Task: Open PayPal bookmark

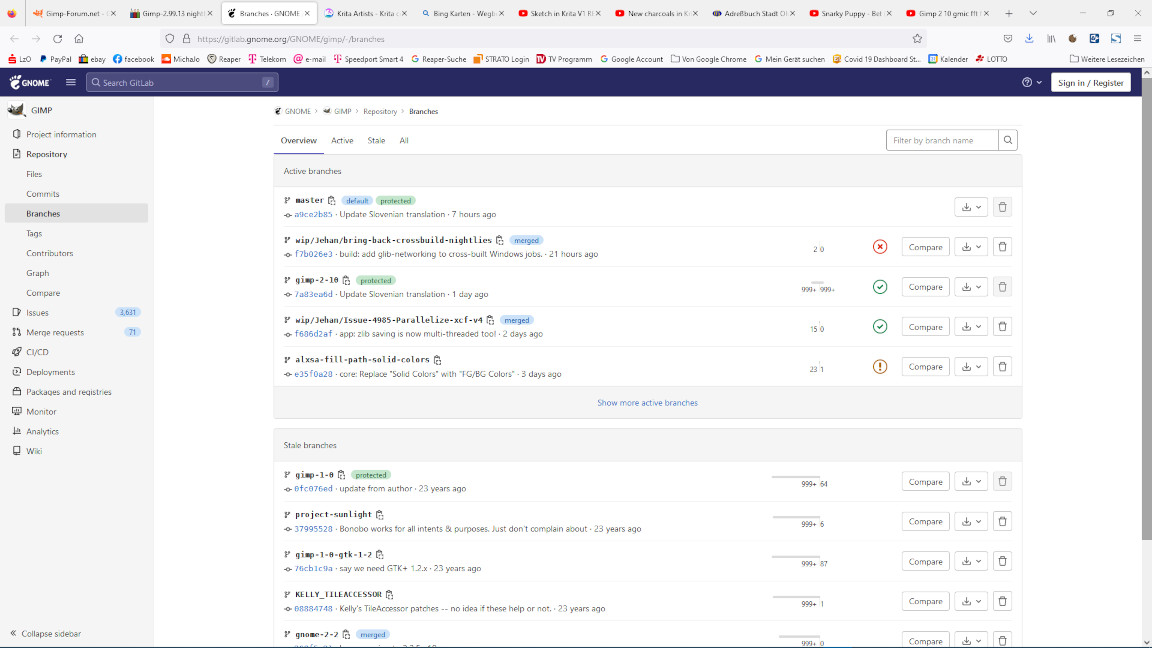Action: [56, 59]
